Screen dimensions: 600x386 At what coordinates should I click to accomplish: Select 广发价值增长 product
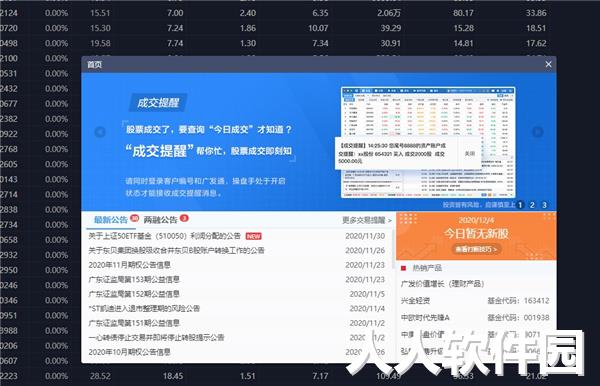(x=442, y=284)
